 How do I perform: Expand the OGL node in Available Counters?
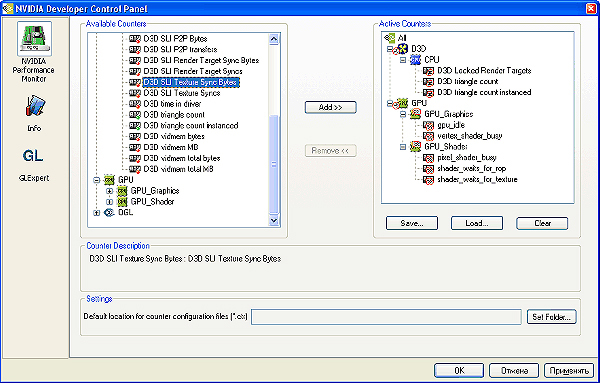pos(96,212)
